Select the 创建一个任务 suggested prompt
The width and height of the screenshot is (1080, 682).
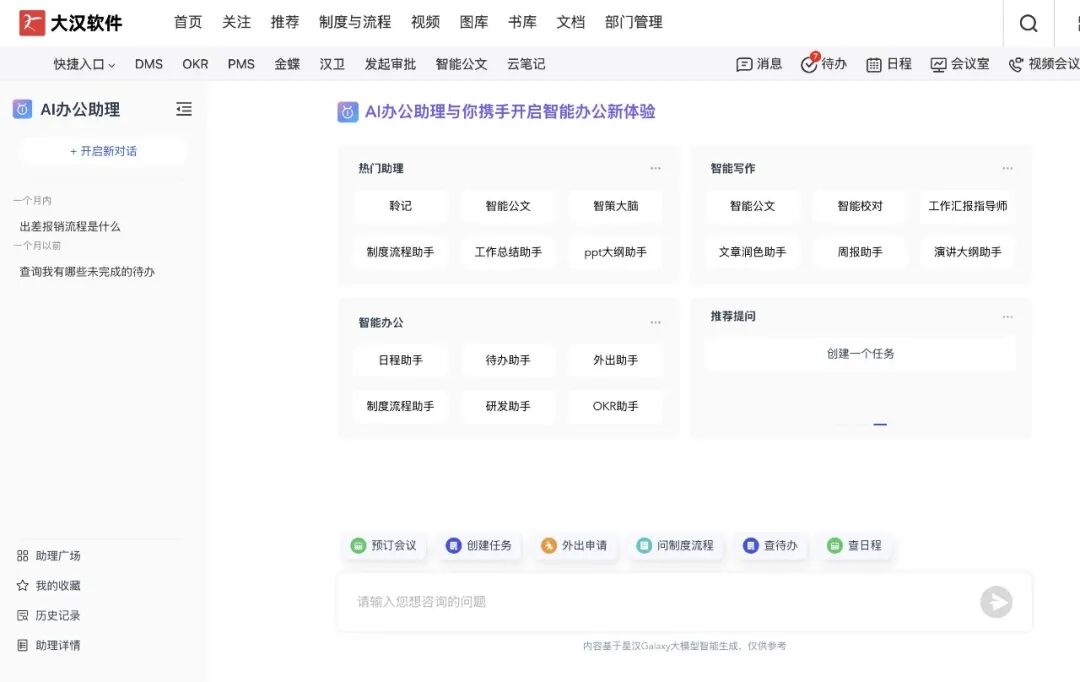pyautogui.click(x=860, y=353)
